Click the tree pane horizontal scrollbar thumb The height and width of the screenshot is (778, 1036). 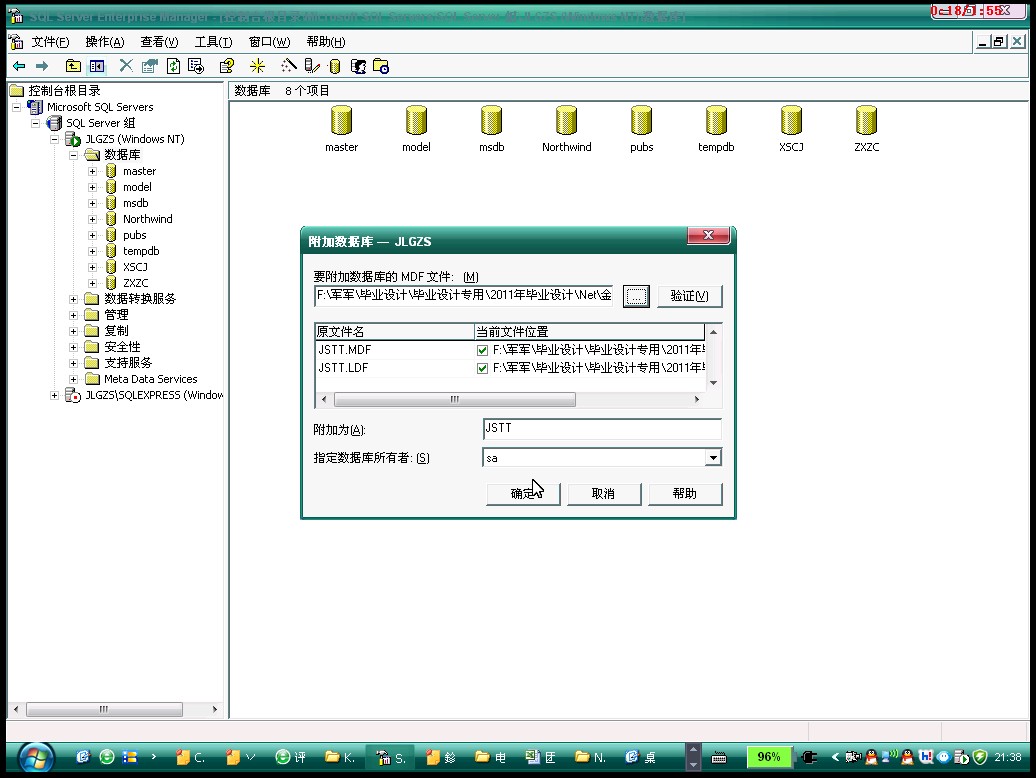pos(104,709)
